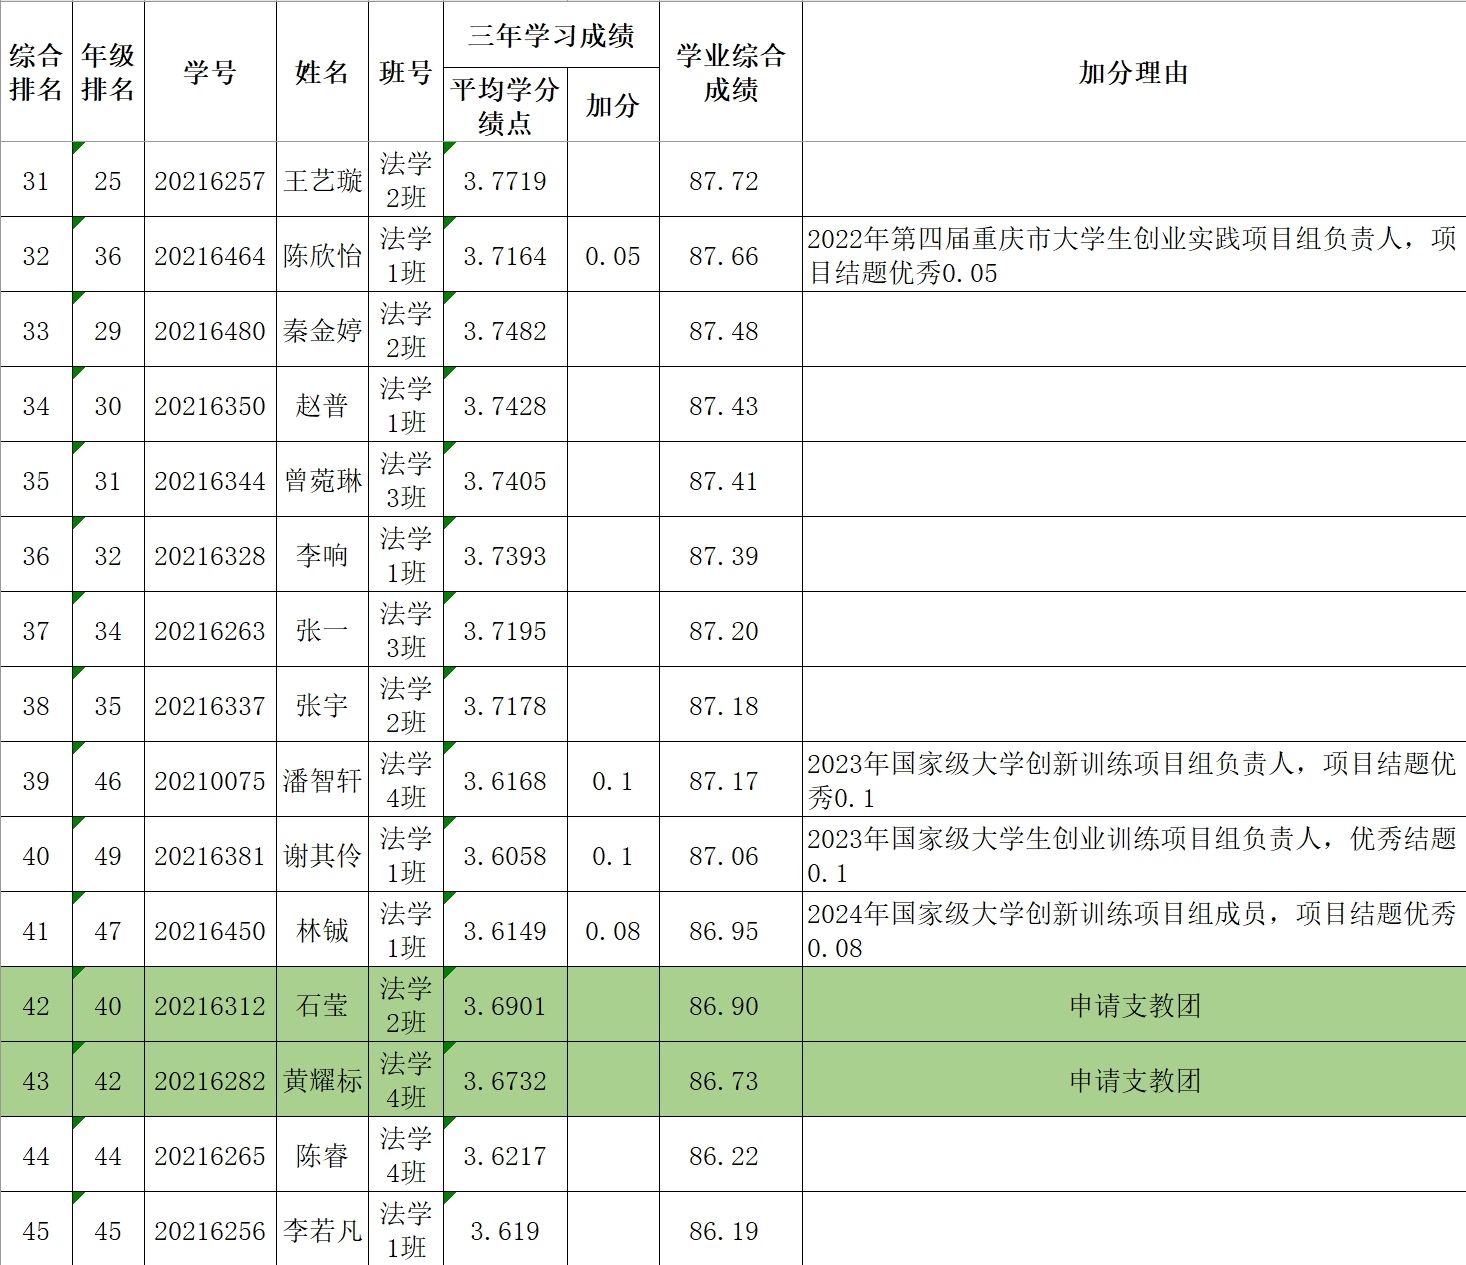Select 石莹's green 申请支教团 cell
Image resolution: width=1466 pixels, height=1265 pixels.
1133,1005
